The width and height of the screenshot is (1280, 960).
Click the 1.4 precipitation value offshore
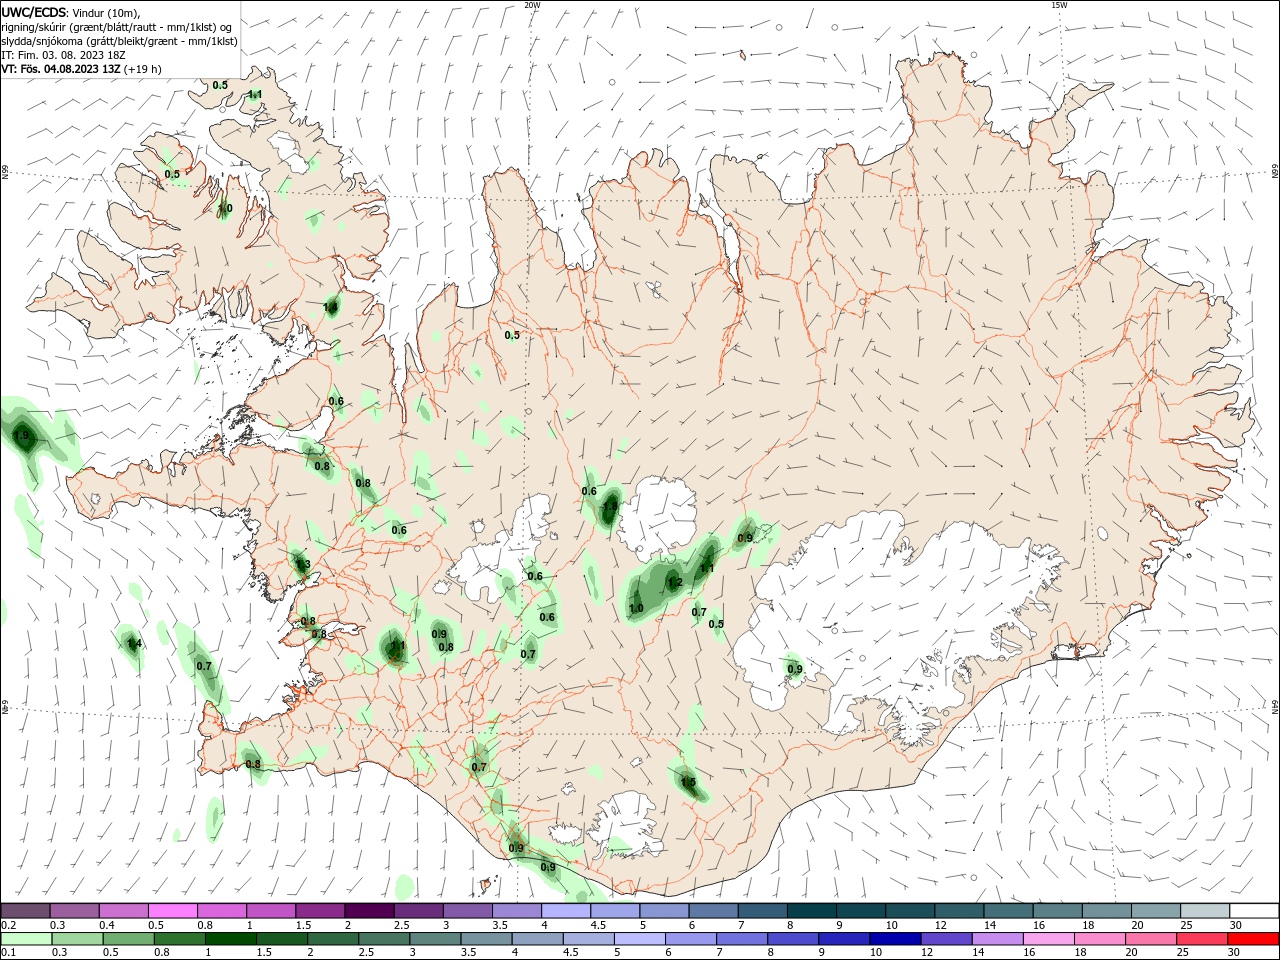(134, 644)
